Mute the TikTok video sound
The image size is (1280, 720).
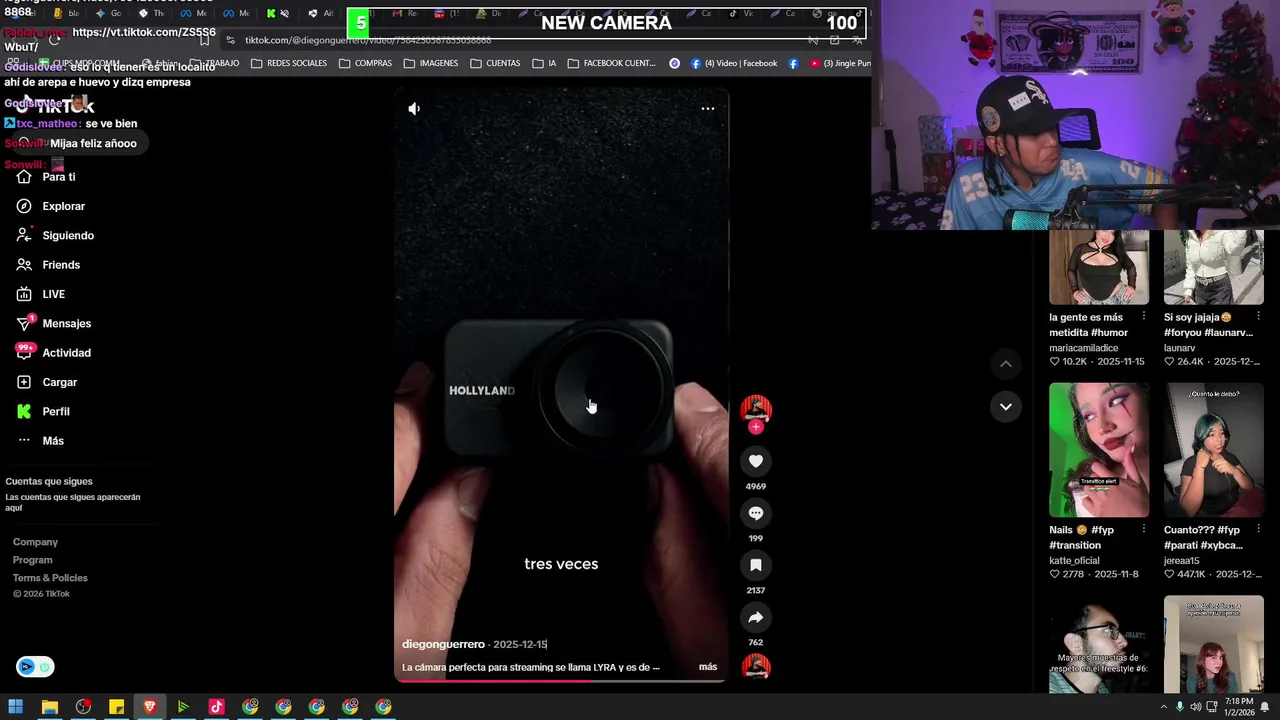coord(414,108)
